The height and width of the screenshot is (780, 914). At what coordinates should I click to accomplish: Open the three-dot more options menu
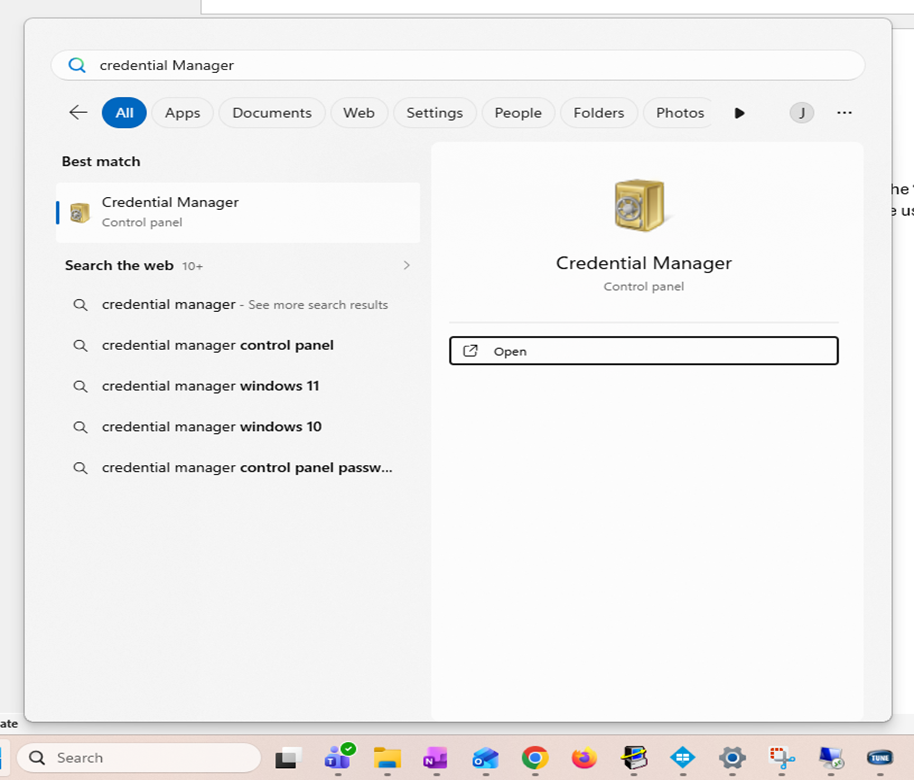pyautogui.click(x=844, y=113)
